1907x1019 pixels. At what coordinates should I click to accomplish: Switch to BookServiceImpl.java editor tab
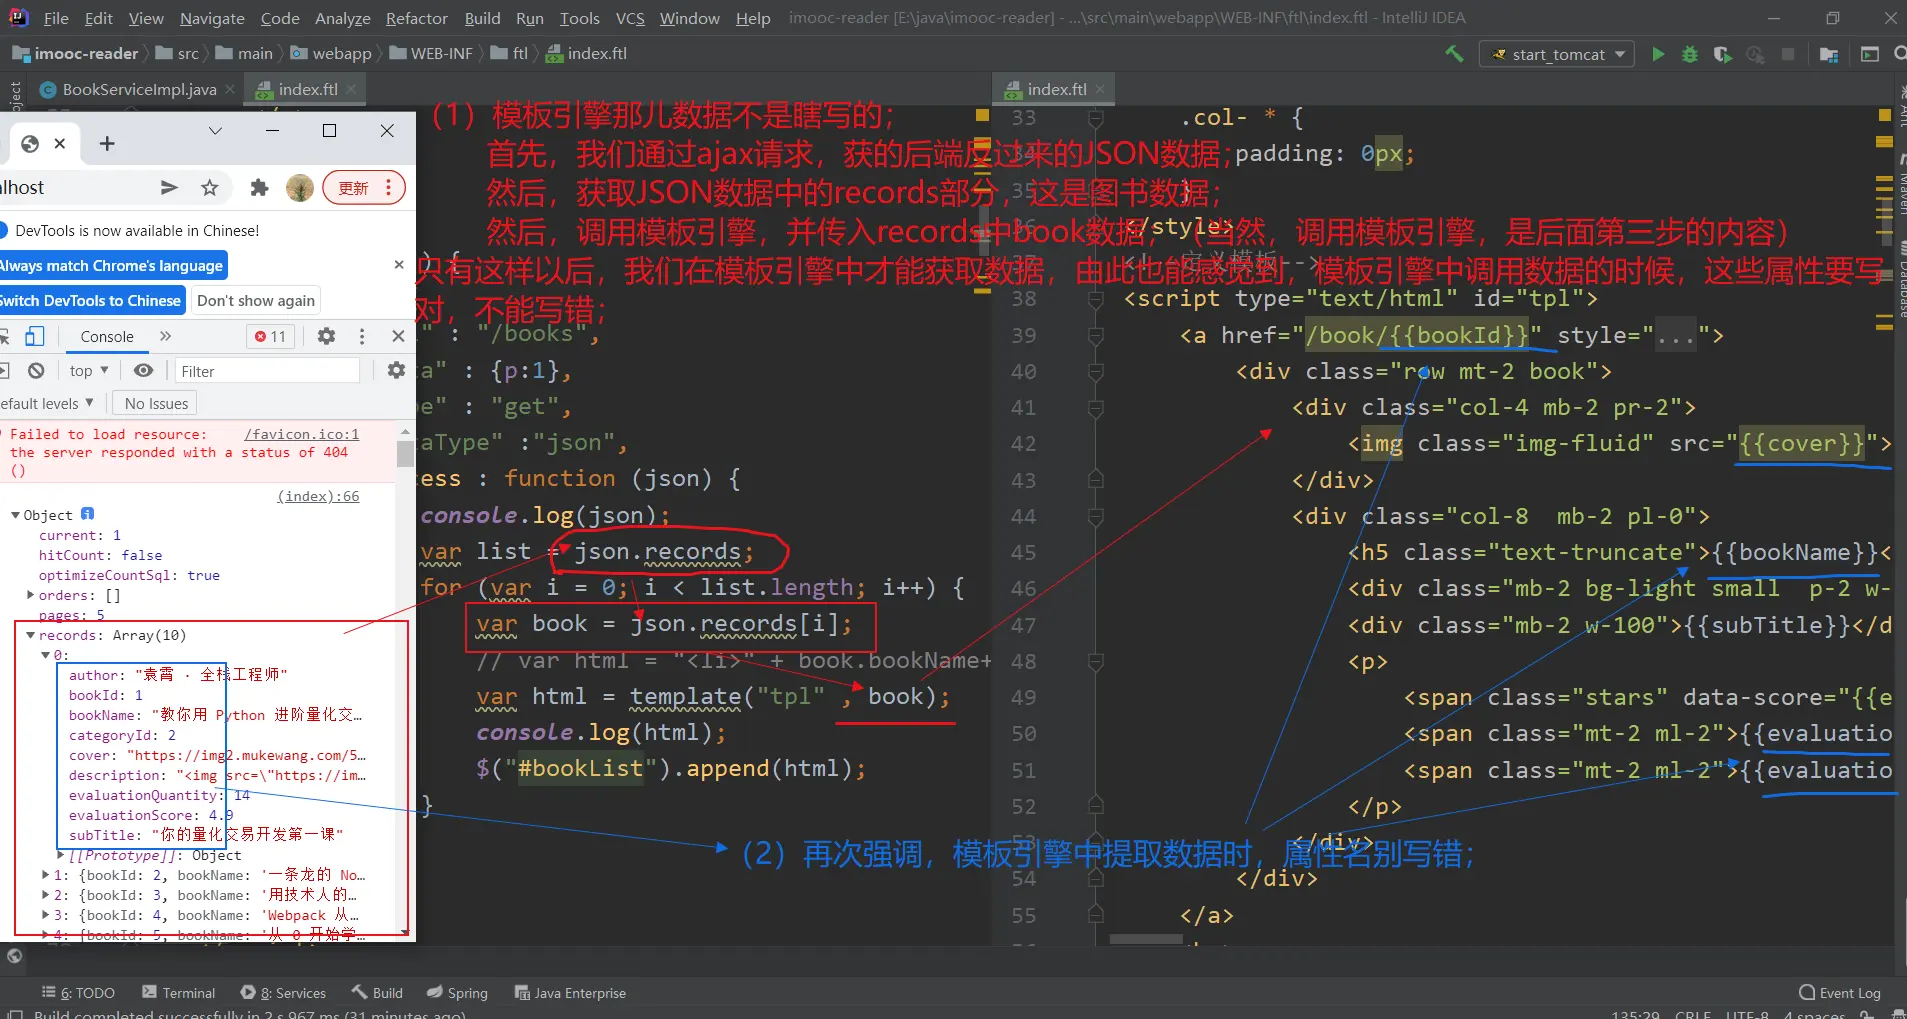(x=139, y=89)
